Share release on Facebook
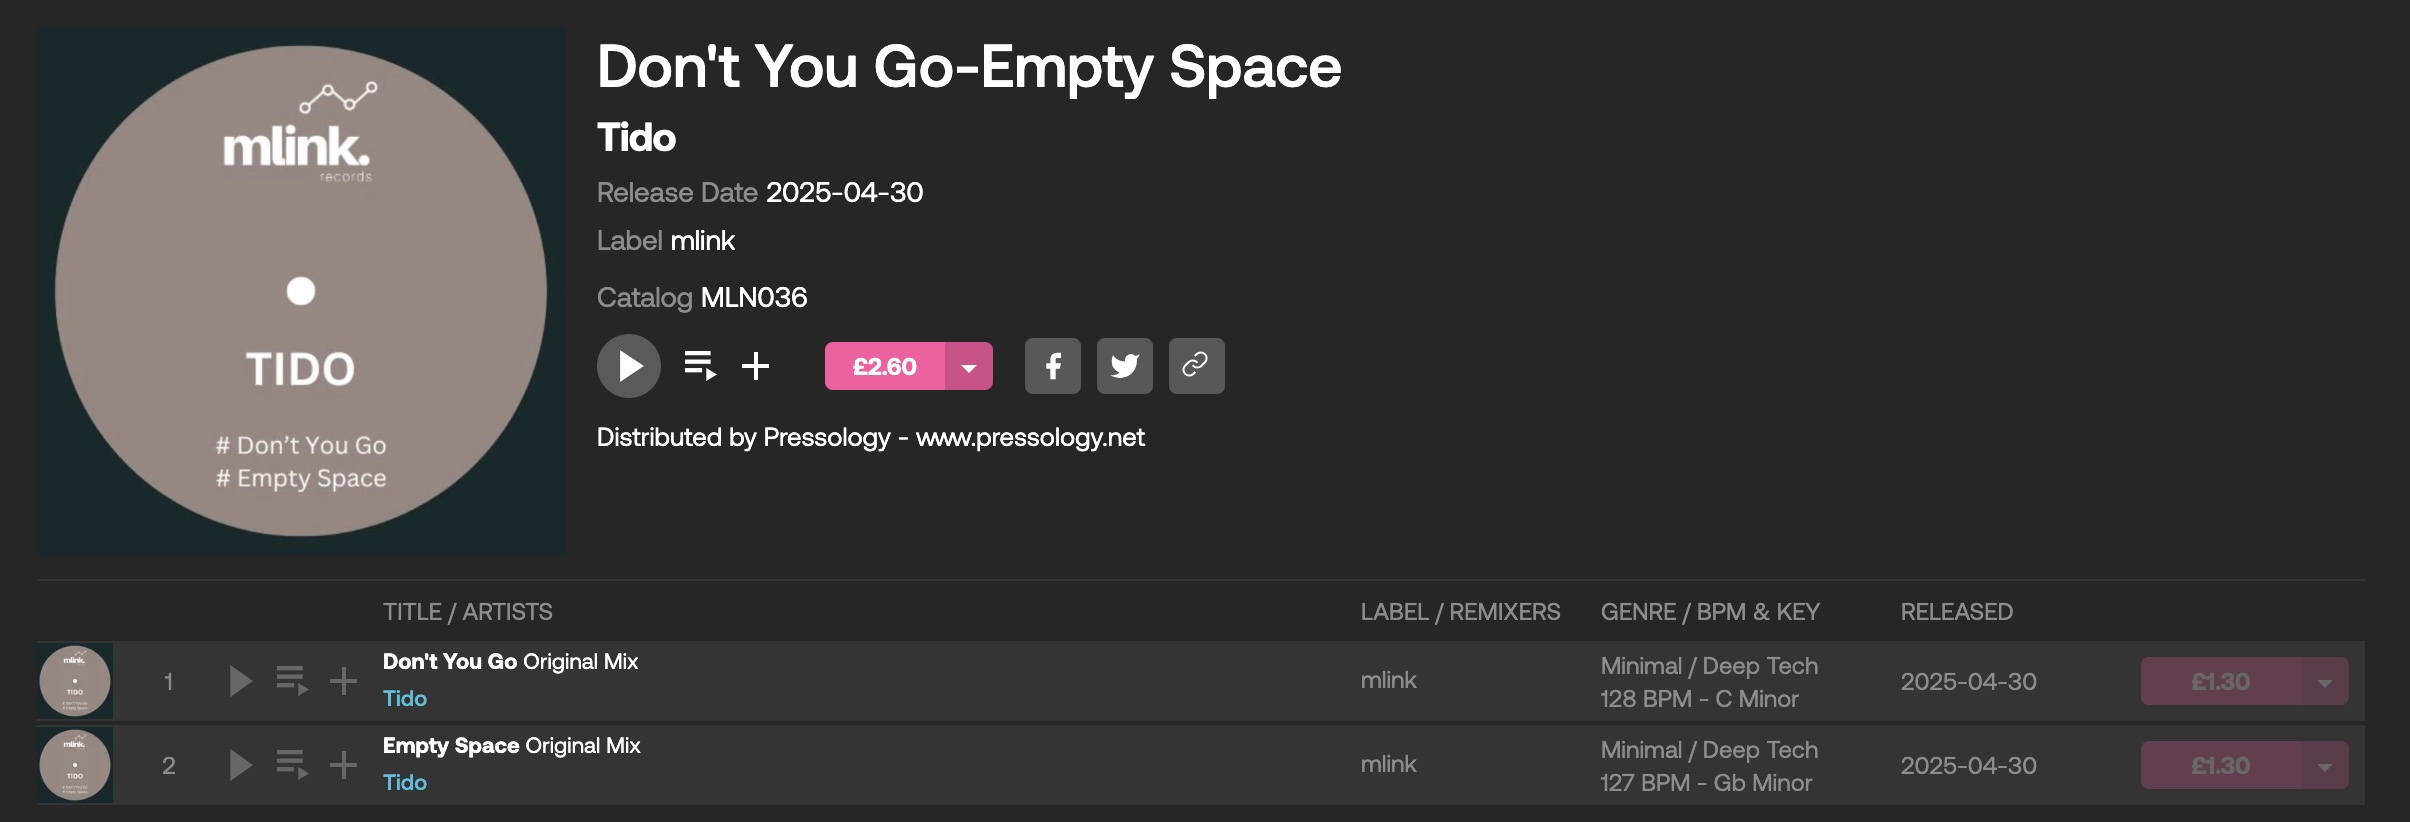The width and height of the screenshot is (2410, 822). point(1053,366)
